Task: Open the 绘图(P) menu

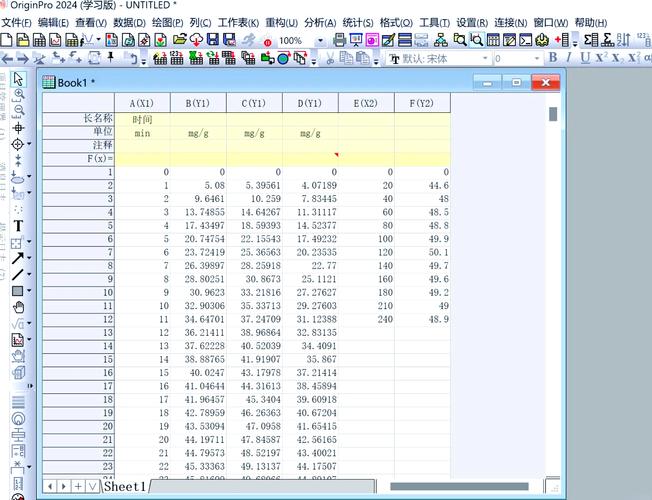Action: tap(165, 23)
